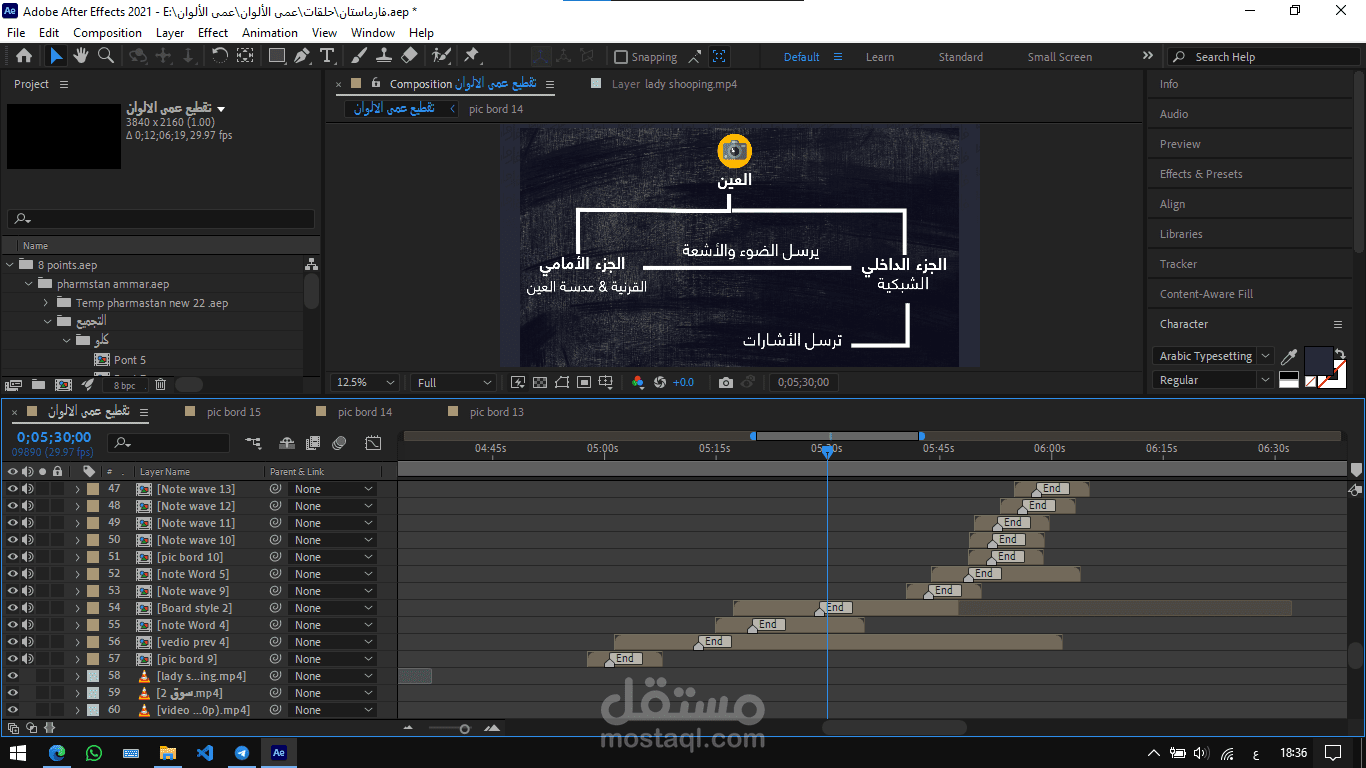
Task: Toggle frame blending icon in timeline header
Action: [x=313, y=442]
